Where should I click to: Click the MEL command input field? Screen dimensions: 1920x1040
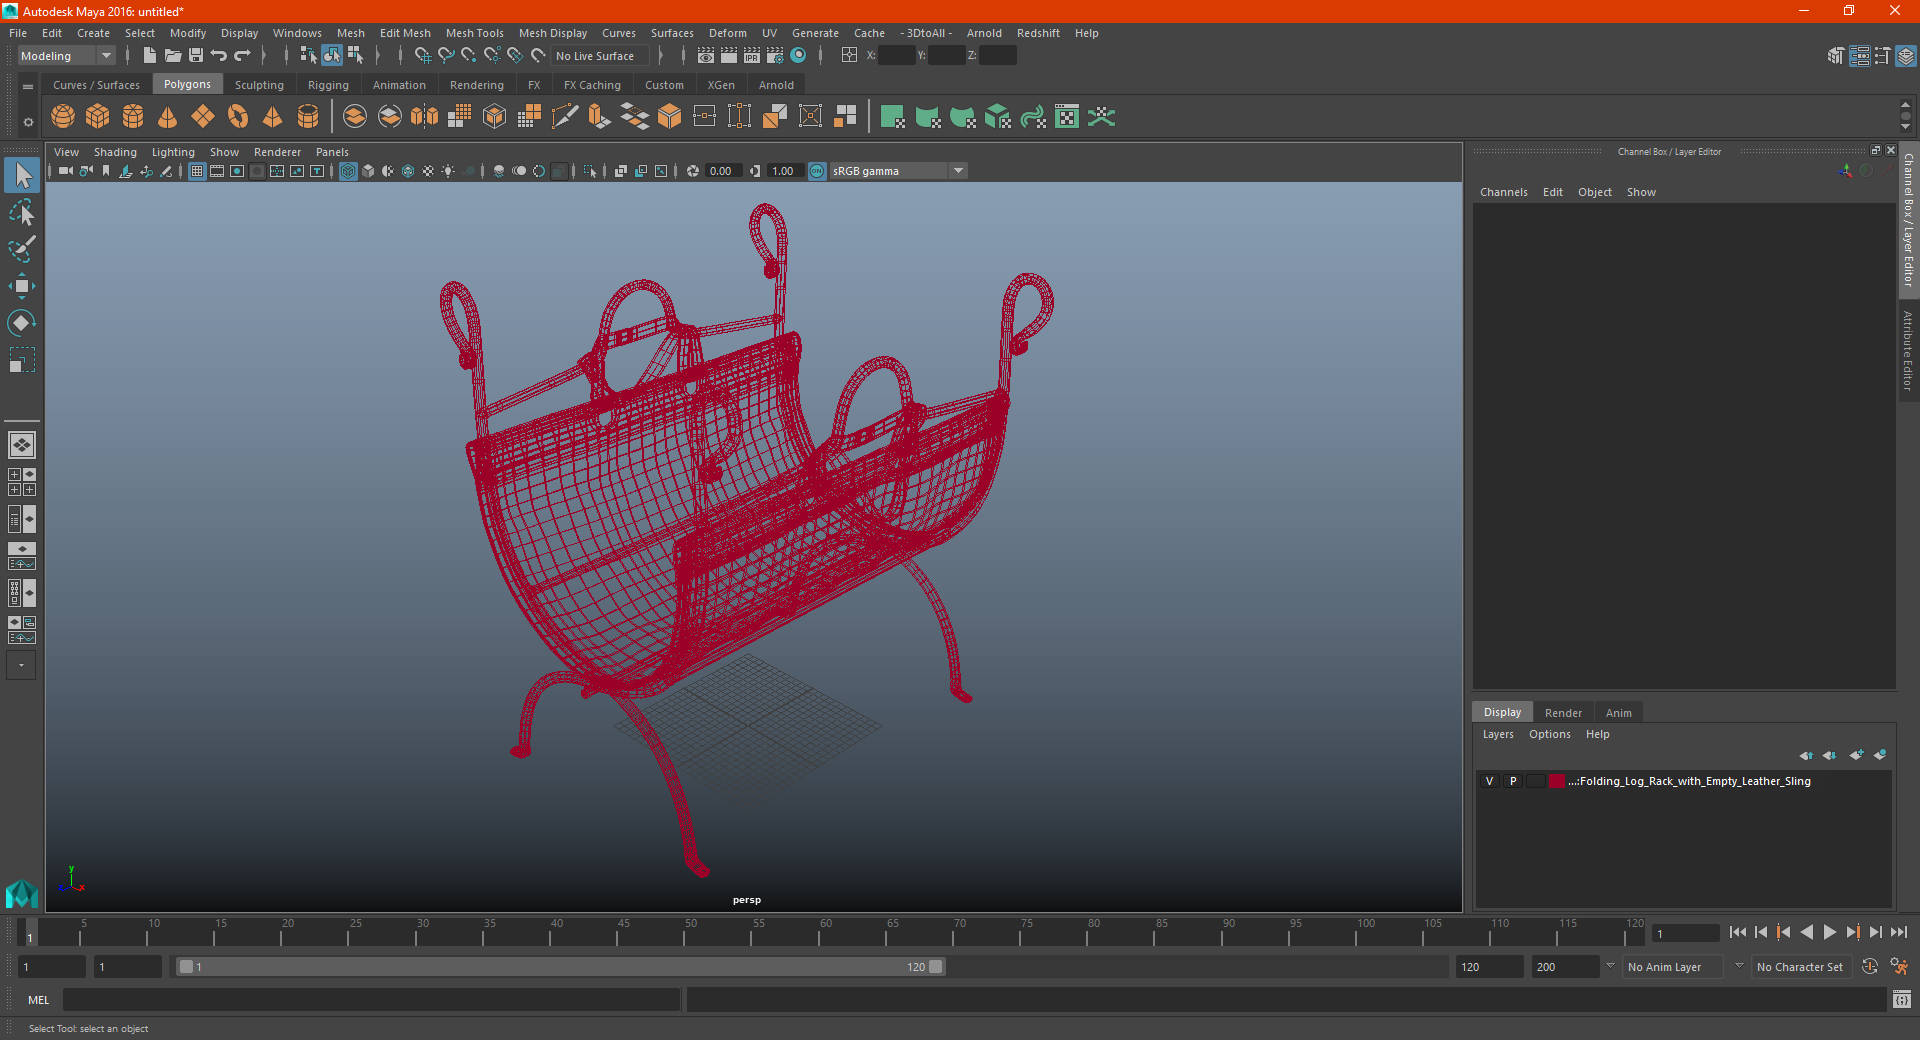[x=371, y=1000]
